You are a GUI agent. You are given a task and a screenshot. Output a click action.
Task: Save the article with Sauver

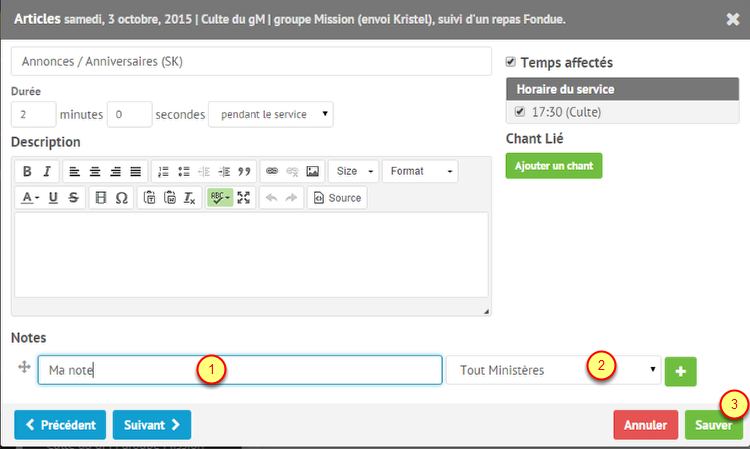point(714,425)
